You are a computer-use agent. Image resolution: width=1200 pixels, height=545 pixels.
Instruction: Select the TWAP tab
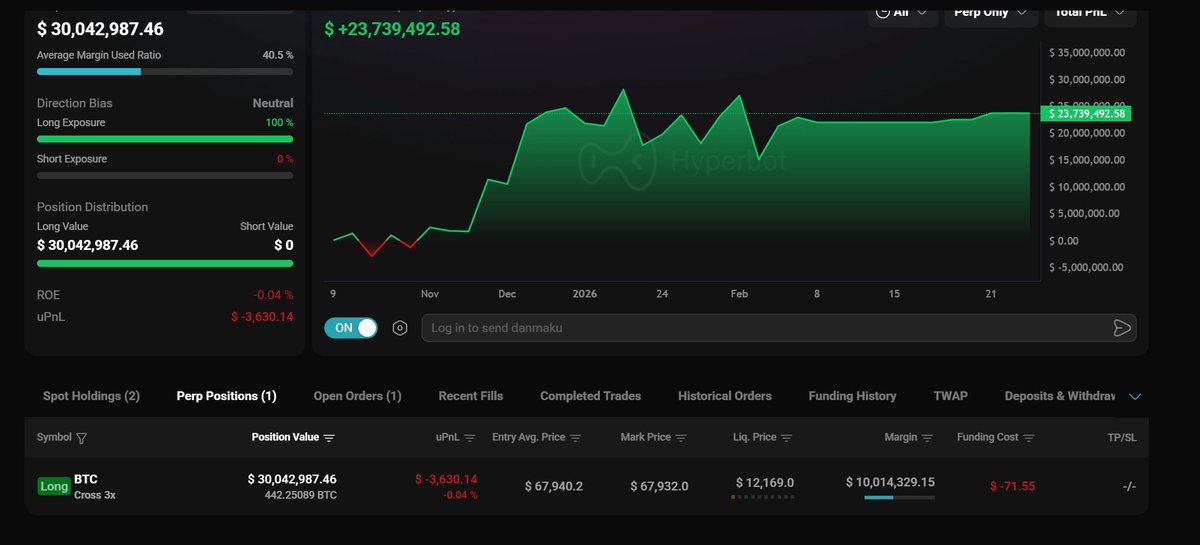950,396
